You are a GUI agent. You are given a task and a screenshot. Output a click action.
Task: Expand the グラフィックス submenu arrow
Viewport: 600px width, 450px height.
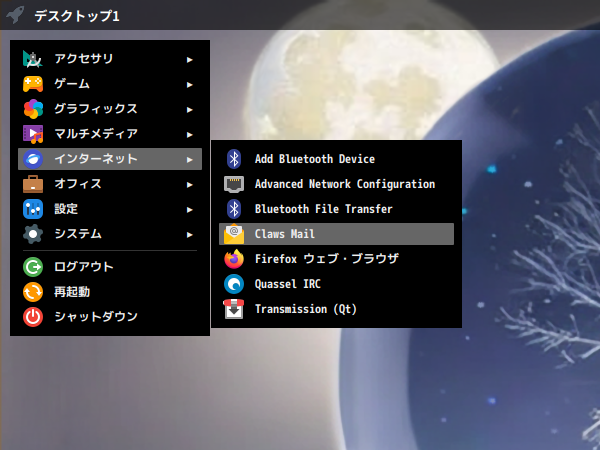click(x=189, y=110)
